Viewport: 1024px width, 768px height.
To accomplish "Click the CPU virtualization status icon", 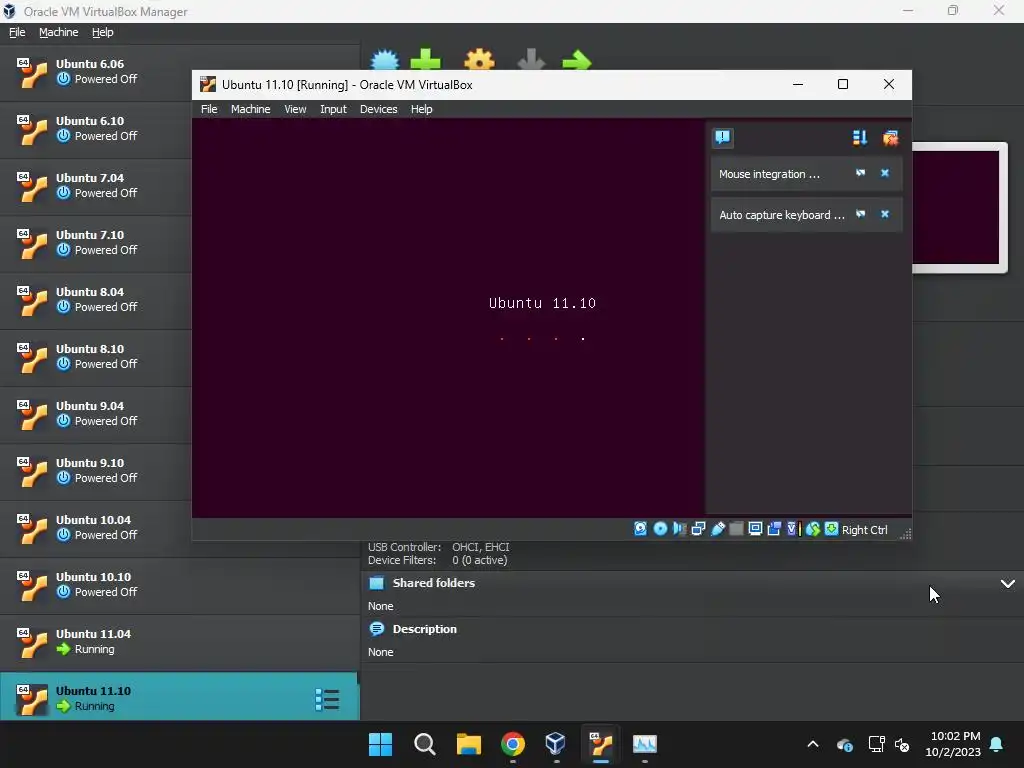I will pos(793,529).
